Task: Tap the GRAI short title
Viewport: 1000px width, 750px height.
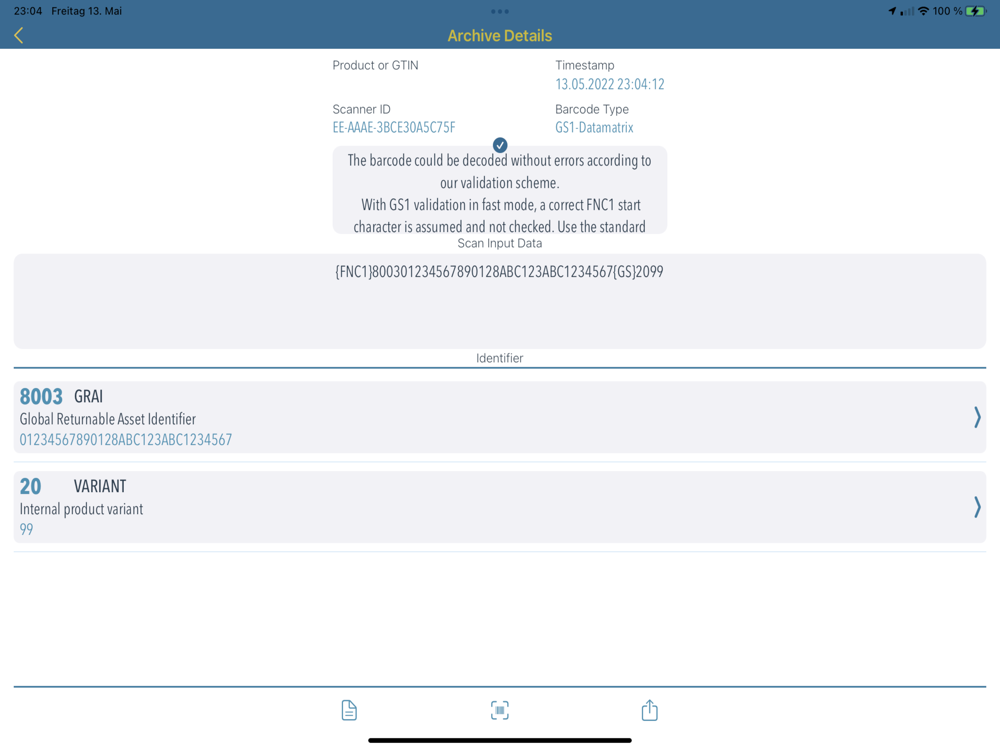Action: click(89, 397)
